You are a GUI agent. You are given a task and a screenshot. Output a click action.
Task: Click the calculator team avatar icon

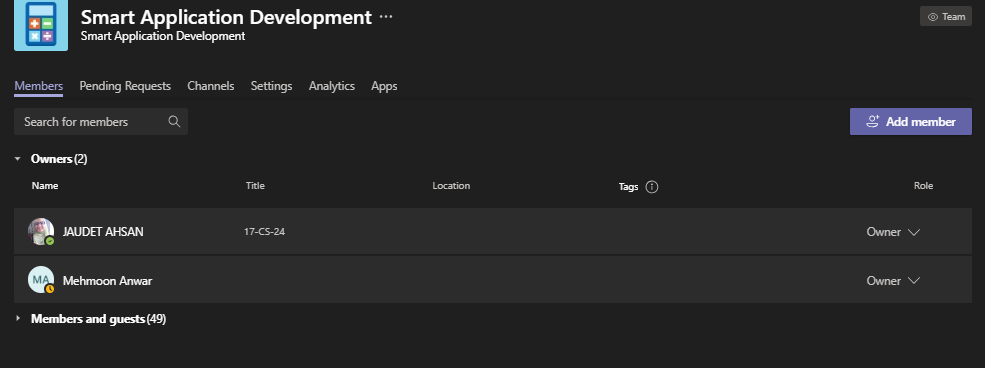pyautogui.click(x=41, y=25)
